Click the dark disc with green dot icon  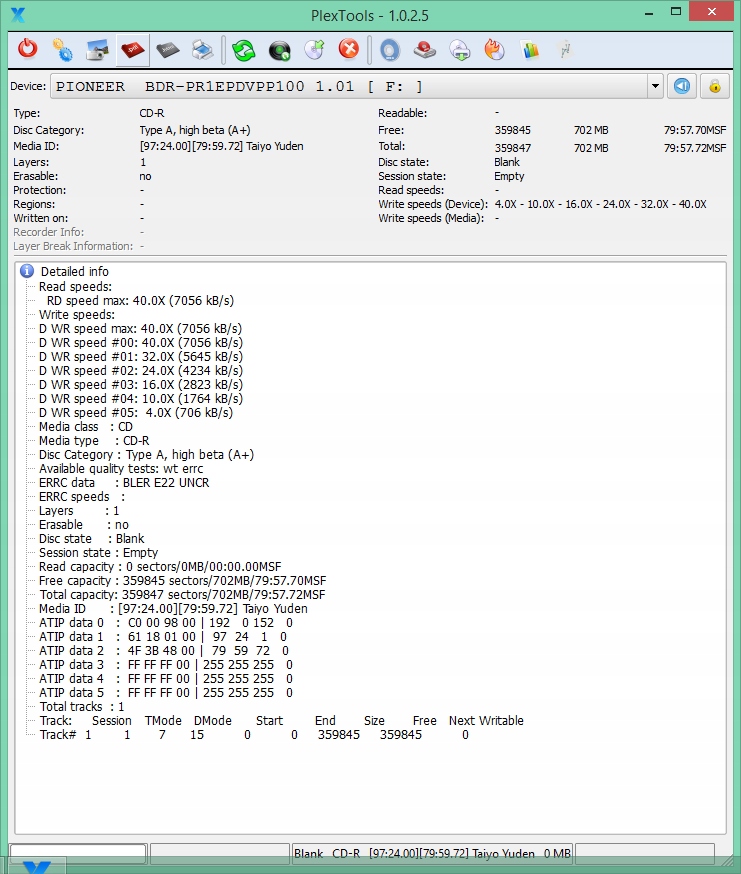(279, 49)
